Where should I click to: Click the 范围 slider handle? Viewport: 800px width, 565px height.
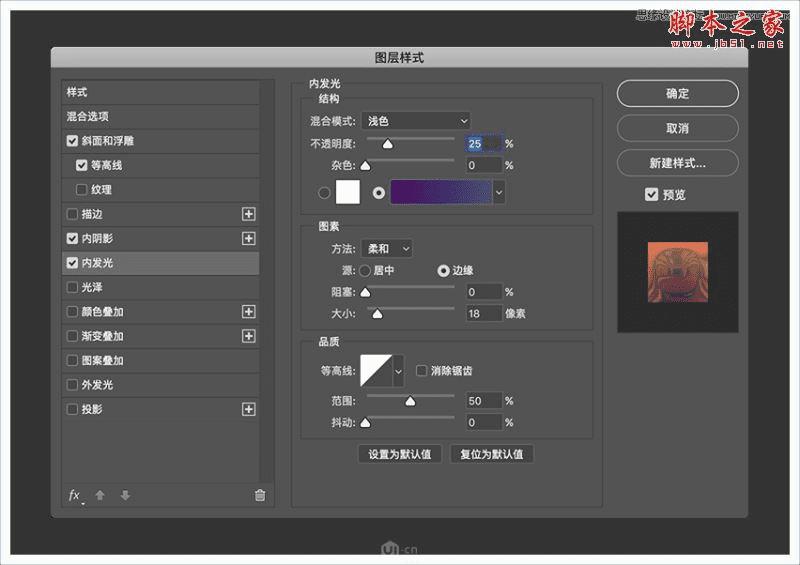click(410, 402)
